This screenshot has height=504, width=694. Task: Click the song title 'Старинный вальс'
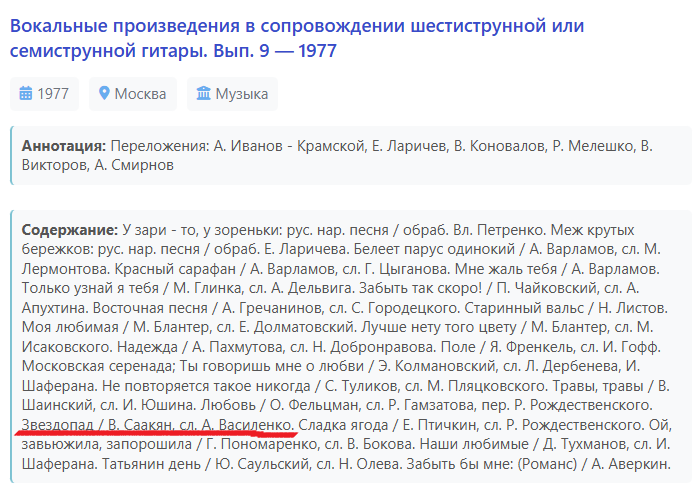pyautogui.click(x=524, y=308)
